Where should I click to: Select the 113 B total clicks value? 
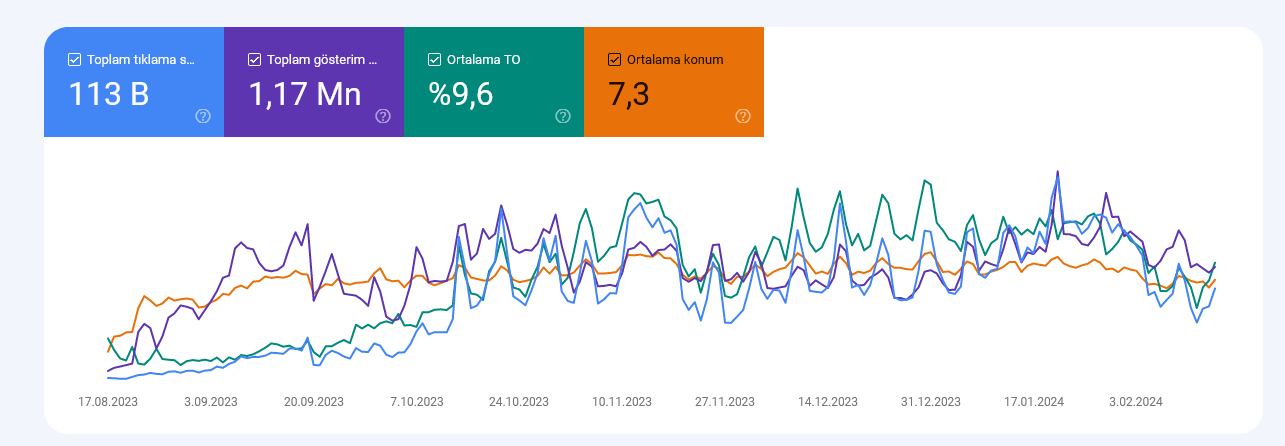point(108,94)
